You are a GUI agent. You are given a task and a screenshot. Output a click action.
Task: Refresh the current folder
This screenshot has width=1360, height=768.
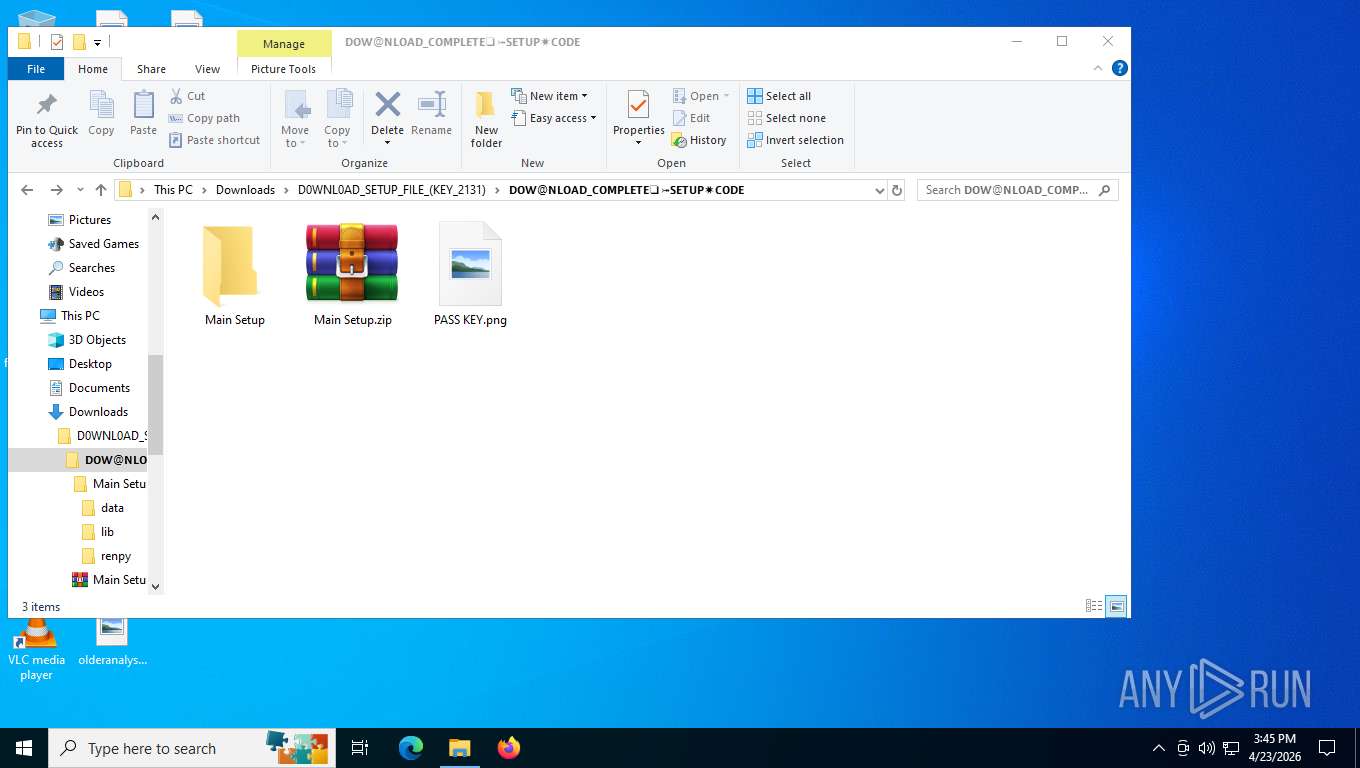tap(897, 190)
